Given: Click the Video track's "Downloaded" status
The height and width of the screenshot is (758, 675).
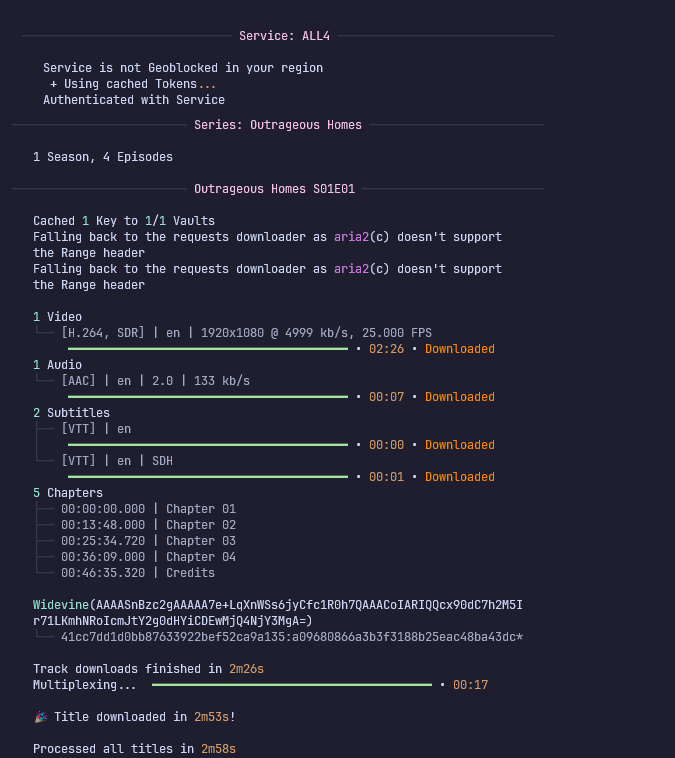Looking at the screenshot, I should tap(460, 349).
